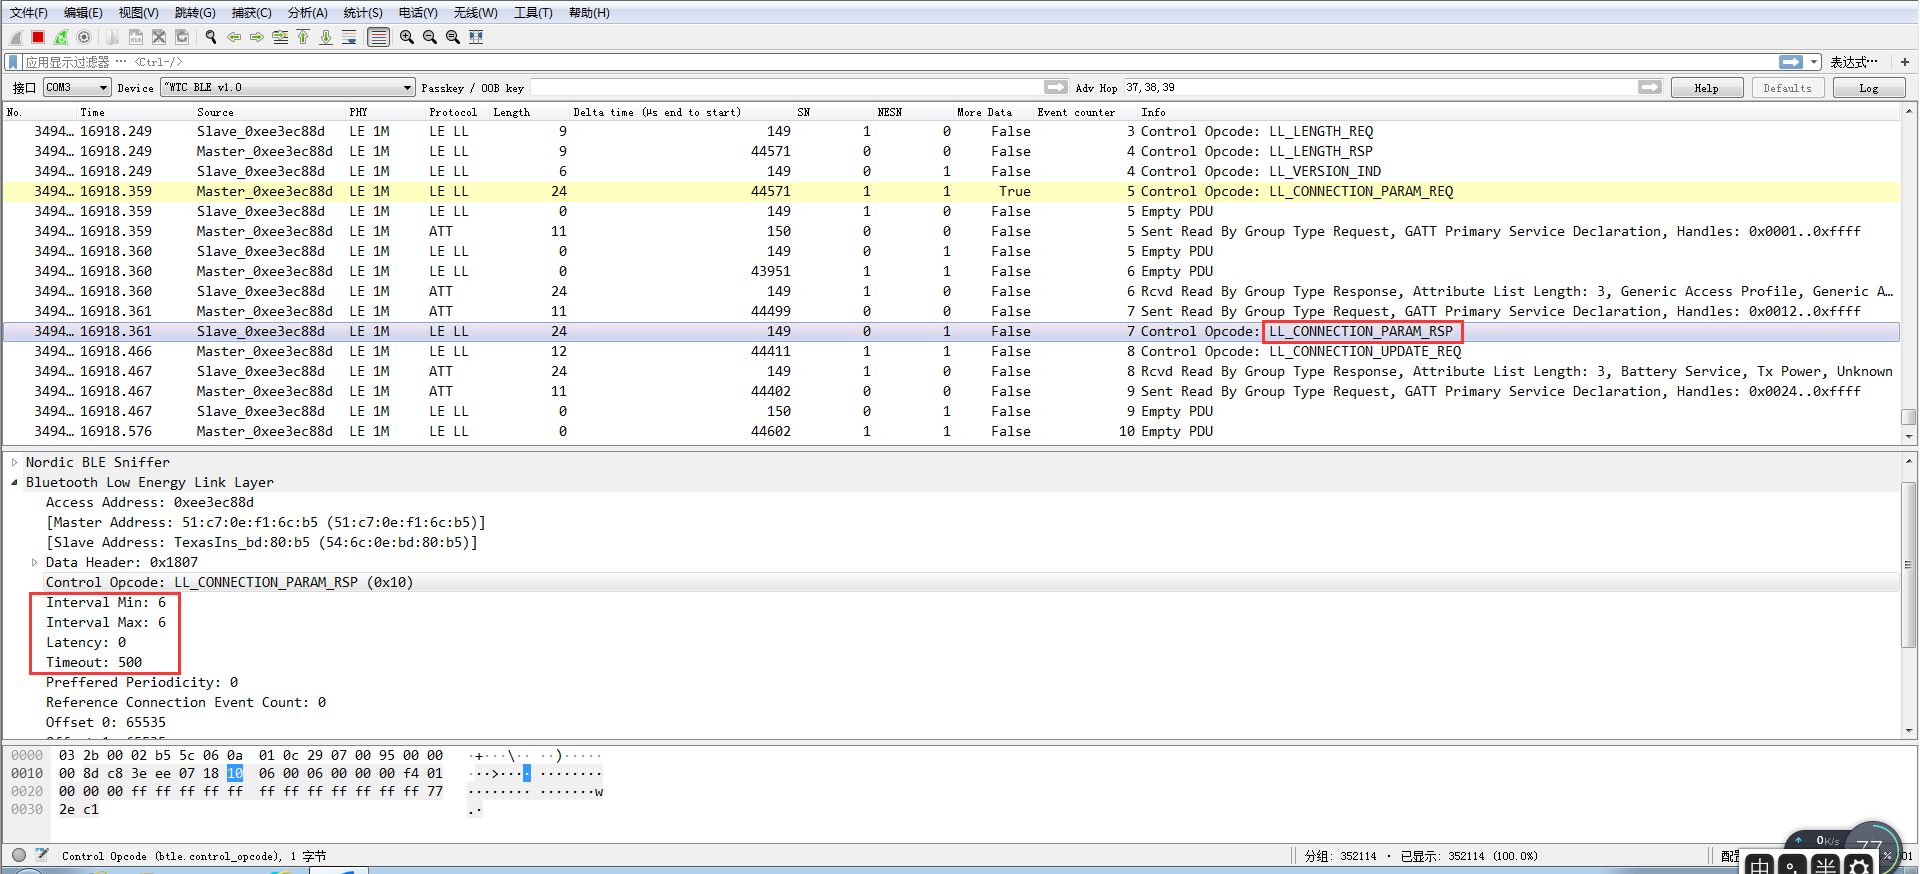
Task: Jump to the first packet
Action: pyautogui.click(x=303, y=37)
